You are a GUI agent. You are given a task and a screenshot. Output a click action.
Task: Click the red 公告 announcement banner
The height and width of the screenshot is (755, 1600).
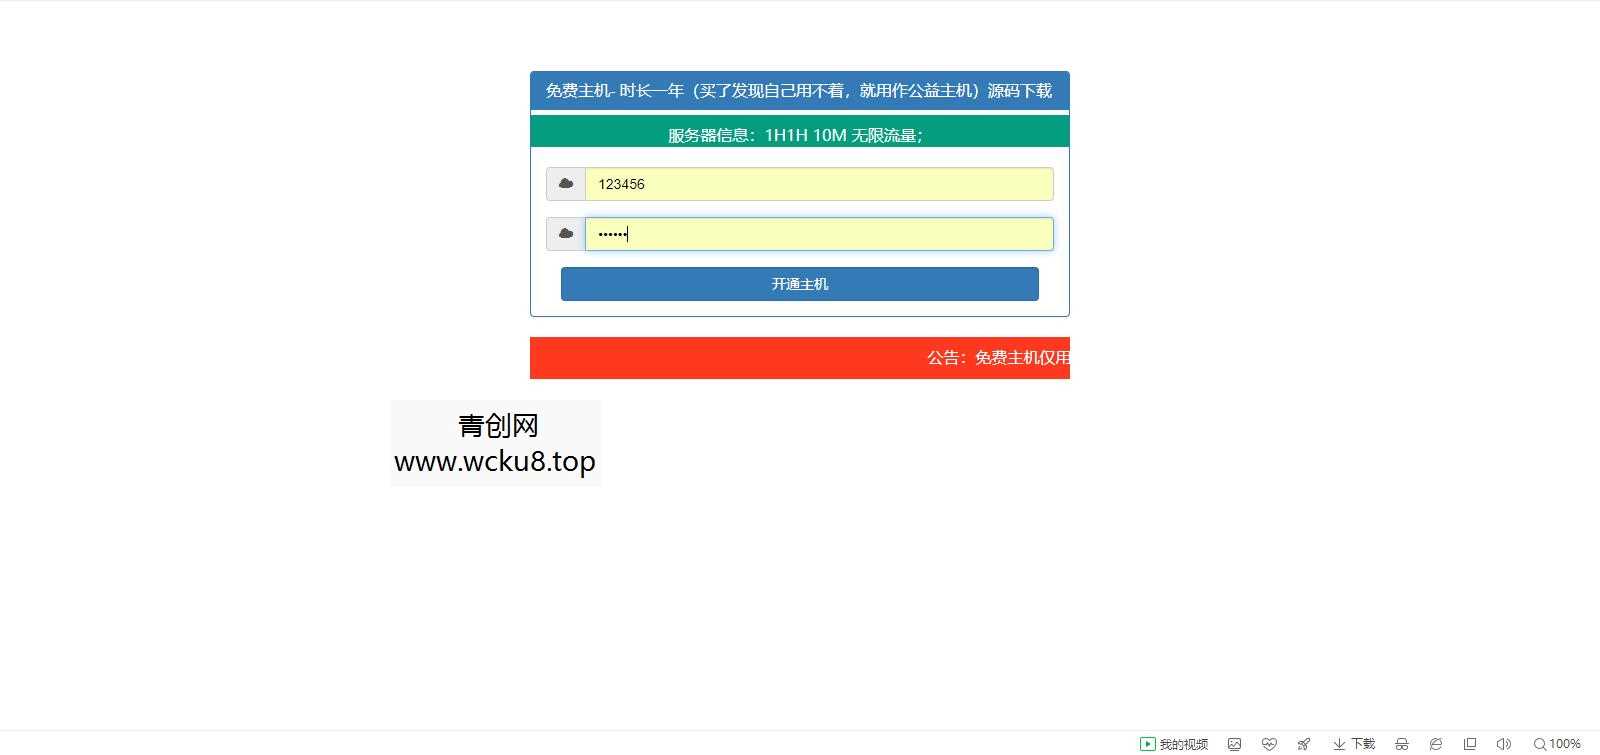coord(800,358)
